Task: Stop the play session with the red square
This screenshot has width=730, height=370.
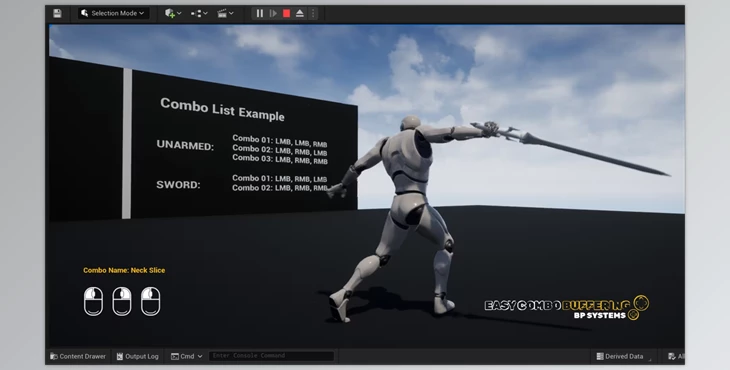Action: [x=286, y=13]
